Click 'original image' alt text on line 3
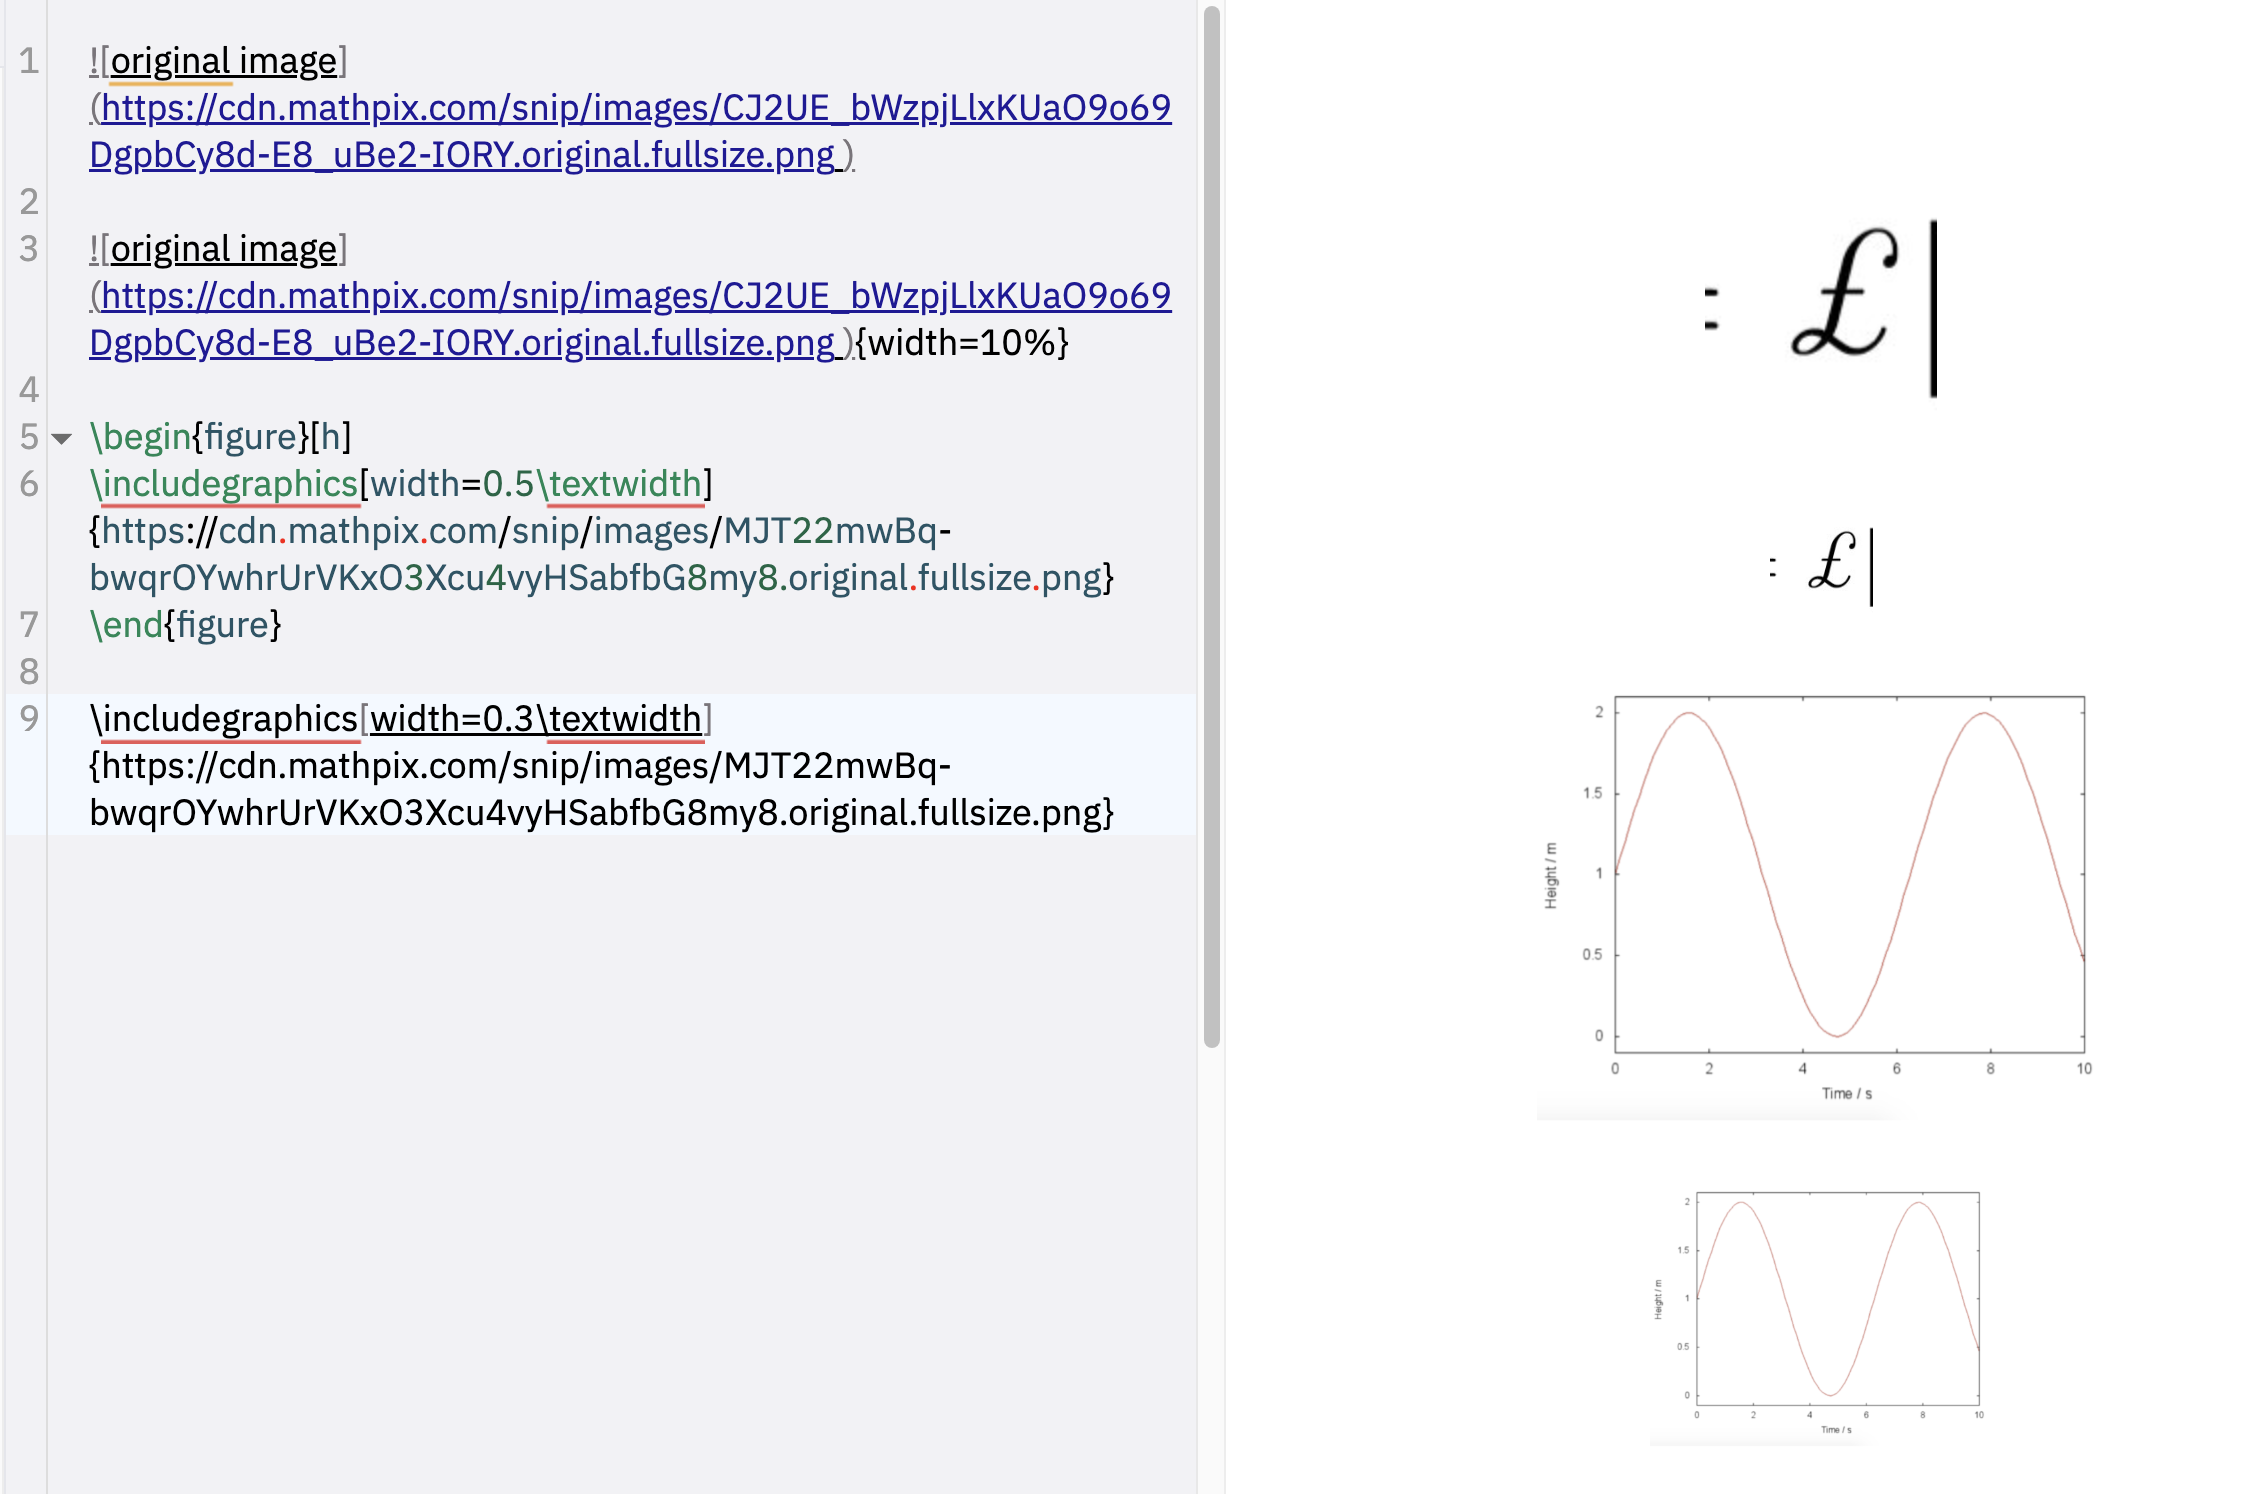 coord(223,249)
